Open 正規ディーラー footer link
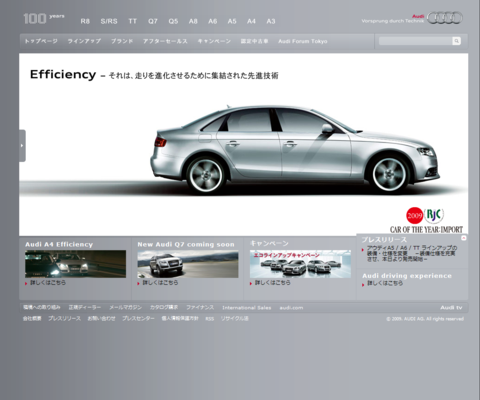Image resolution: width=480 pixels, height=400 pixels. (x=85, y=307)
